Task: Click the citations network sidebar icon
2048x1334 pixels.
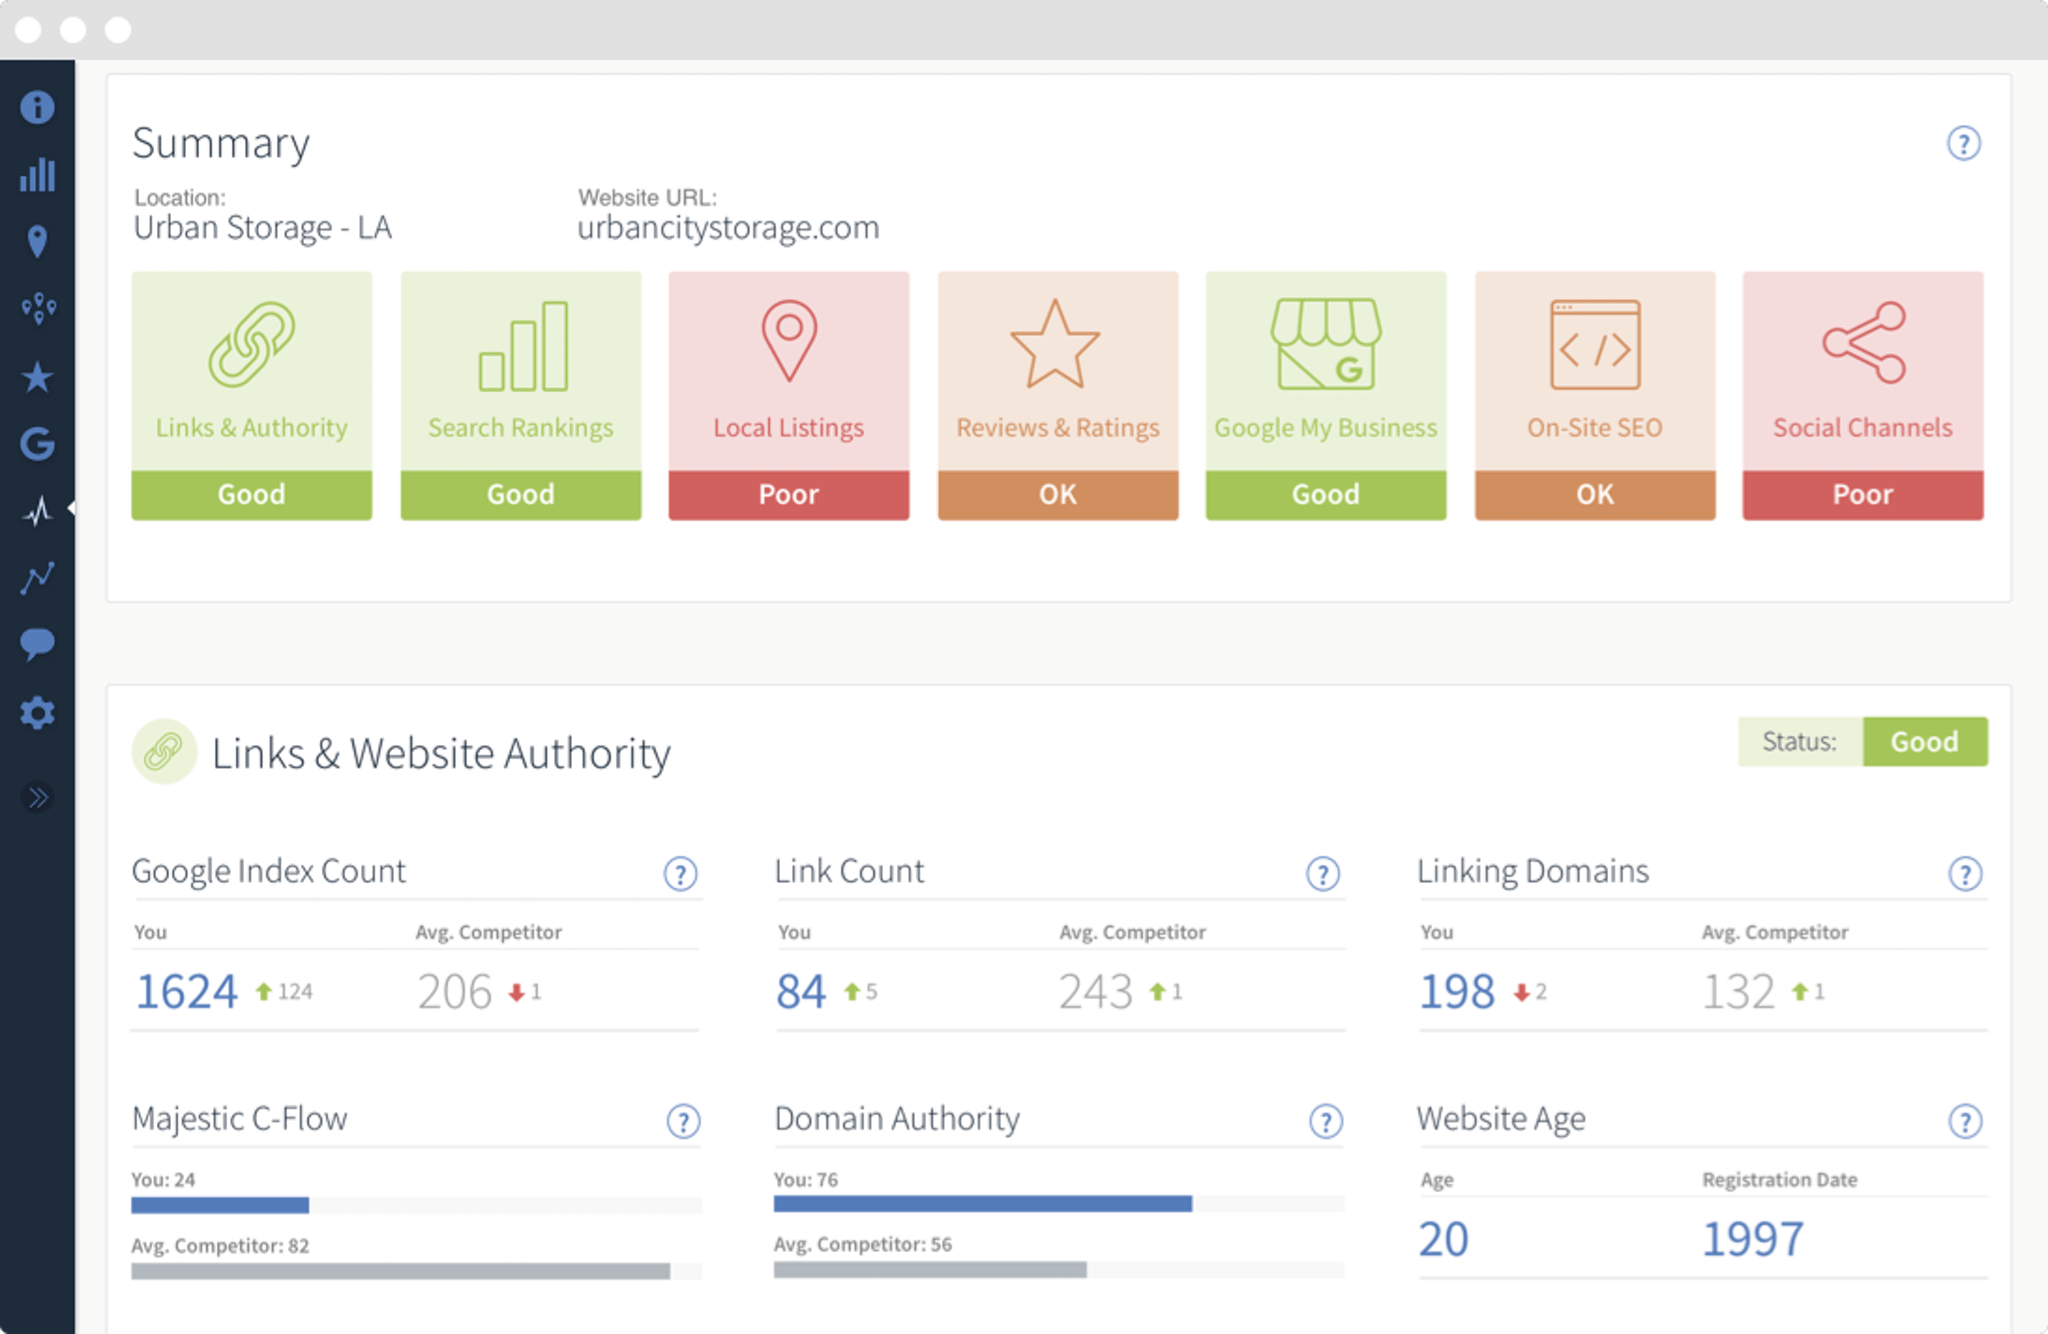Action: [x=37, y=309]
